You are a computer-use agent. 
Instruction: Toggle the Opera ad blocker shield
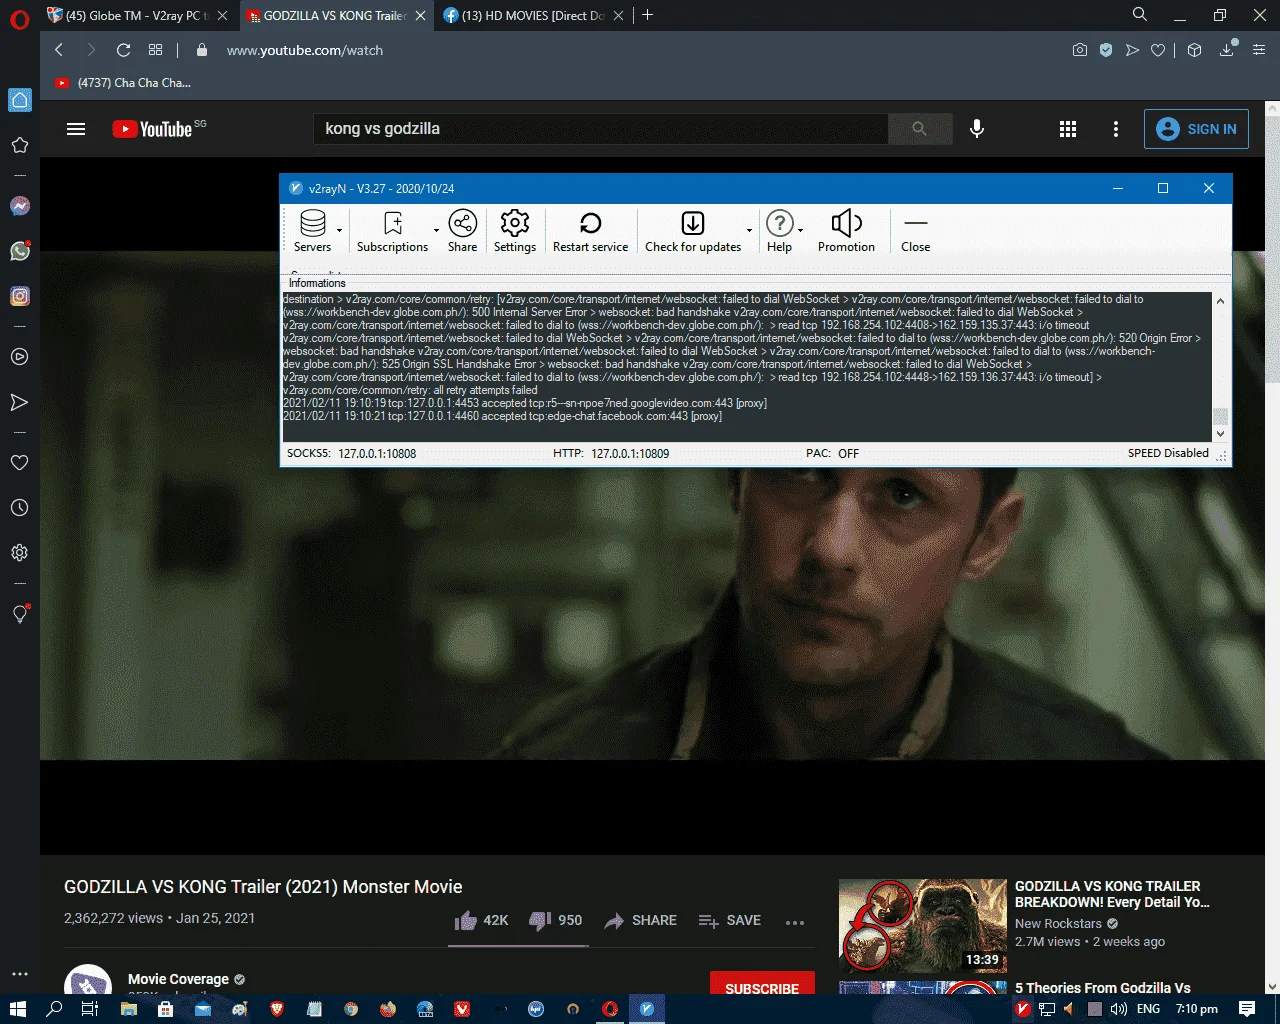[1106, 50]
